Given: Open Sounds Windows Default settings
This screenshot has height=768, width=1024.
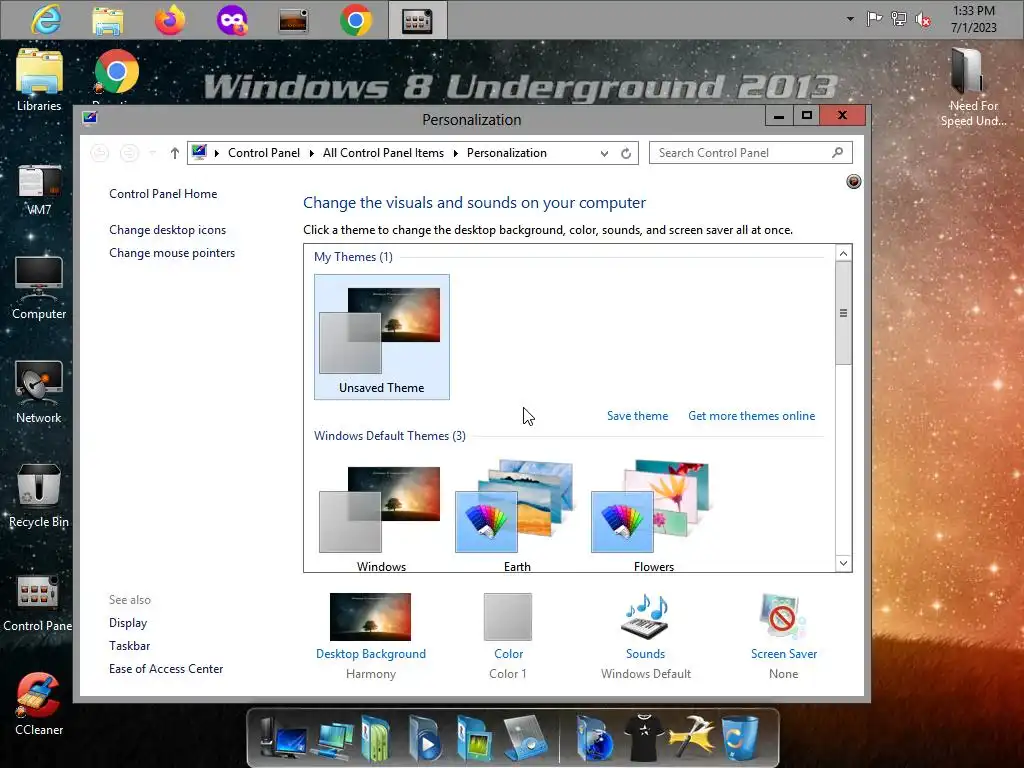Looking at the screenshot, I should pyautogui.click(x=645, y=636).
